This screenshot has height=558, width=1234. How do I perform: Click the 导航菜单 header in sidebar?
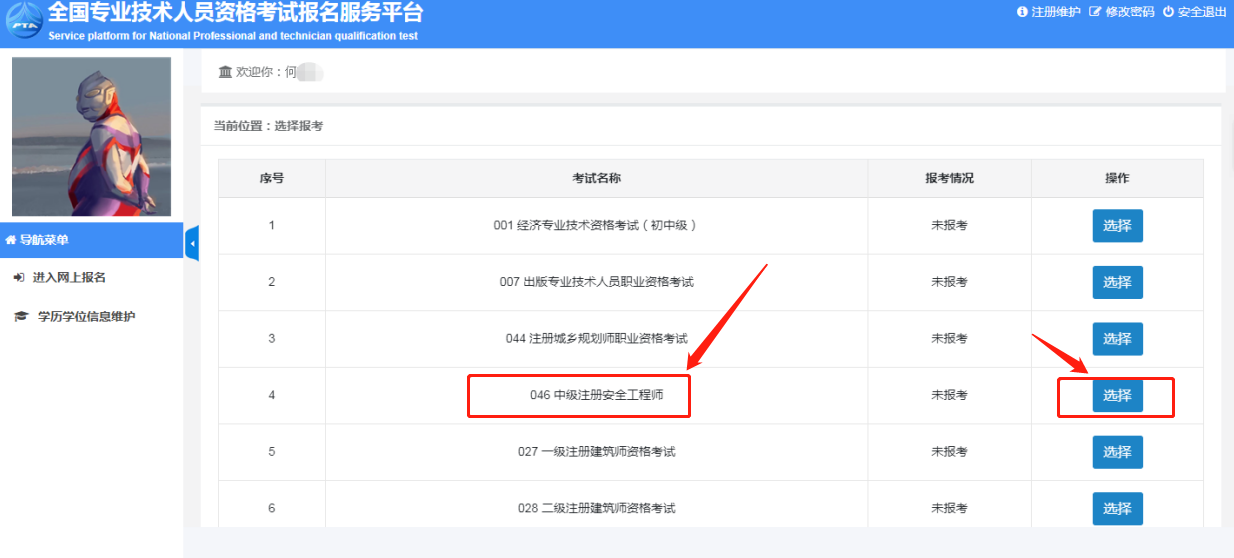(91, 240)
